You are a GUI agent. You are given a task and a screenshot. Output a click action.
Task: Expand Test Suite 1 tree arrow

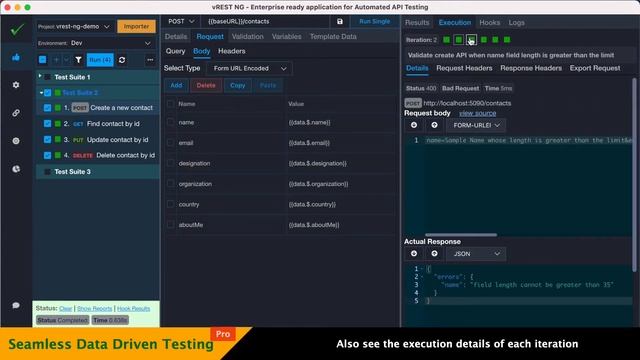(40, 76)
